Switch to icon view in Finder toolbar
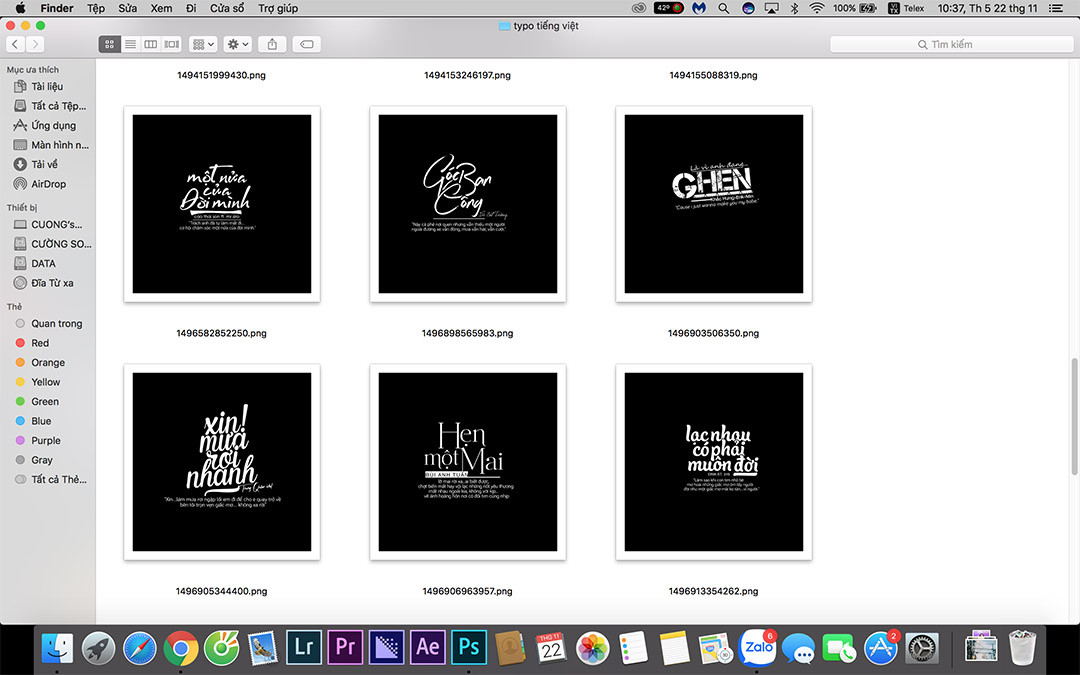This screenshot has height=675, width=1080. pyautogui.click(x=110, y=44)
